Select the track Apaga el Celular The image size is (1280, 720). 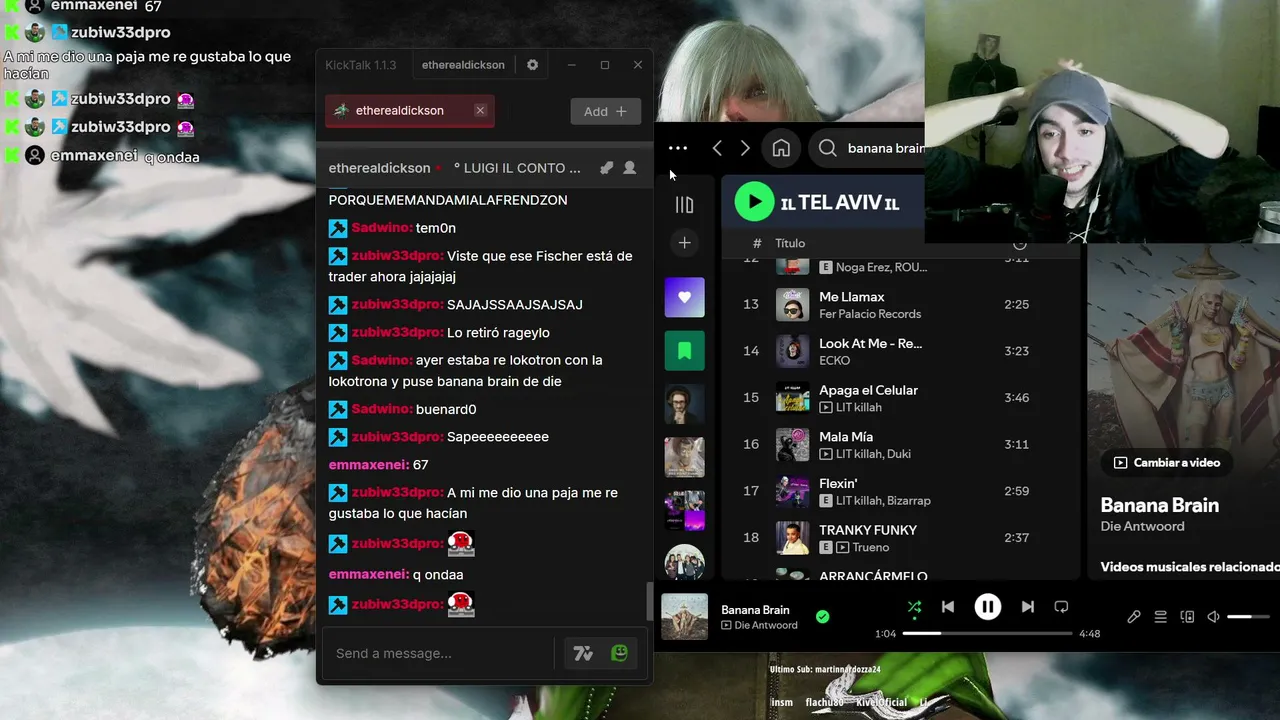point(868,390)
